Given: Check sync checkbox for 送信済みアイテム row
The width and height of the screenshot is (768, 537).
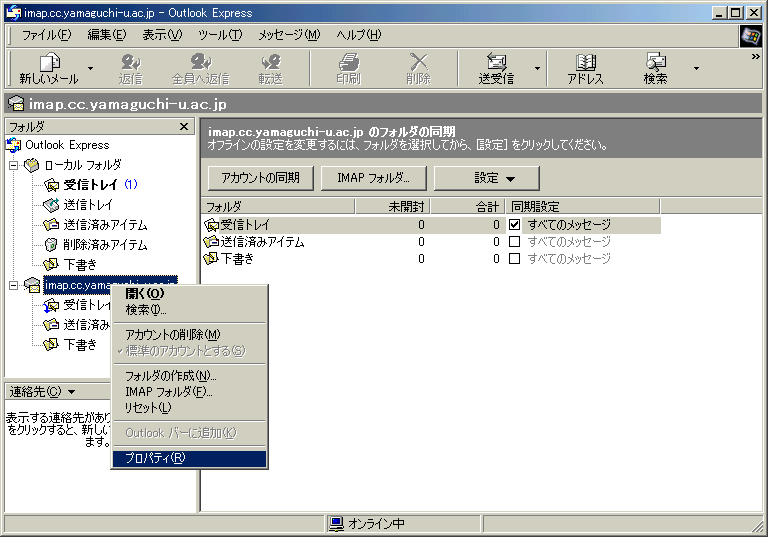Looking at the screenshot, I should pos(514,242).
